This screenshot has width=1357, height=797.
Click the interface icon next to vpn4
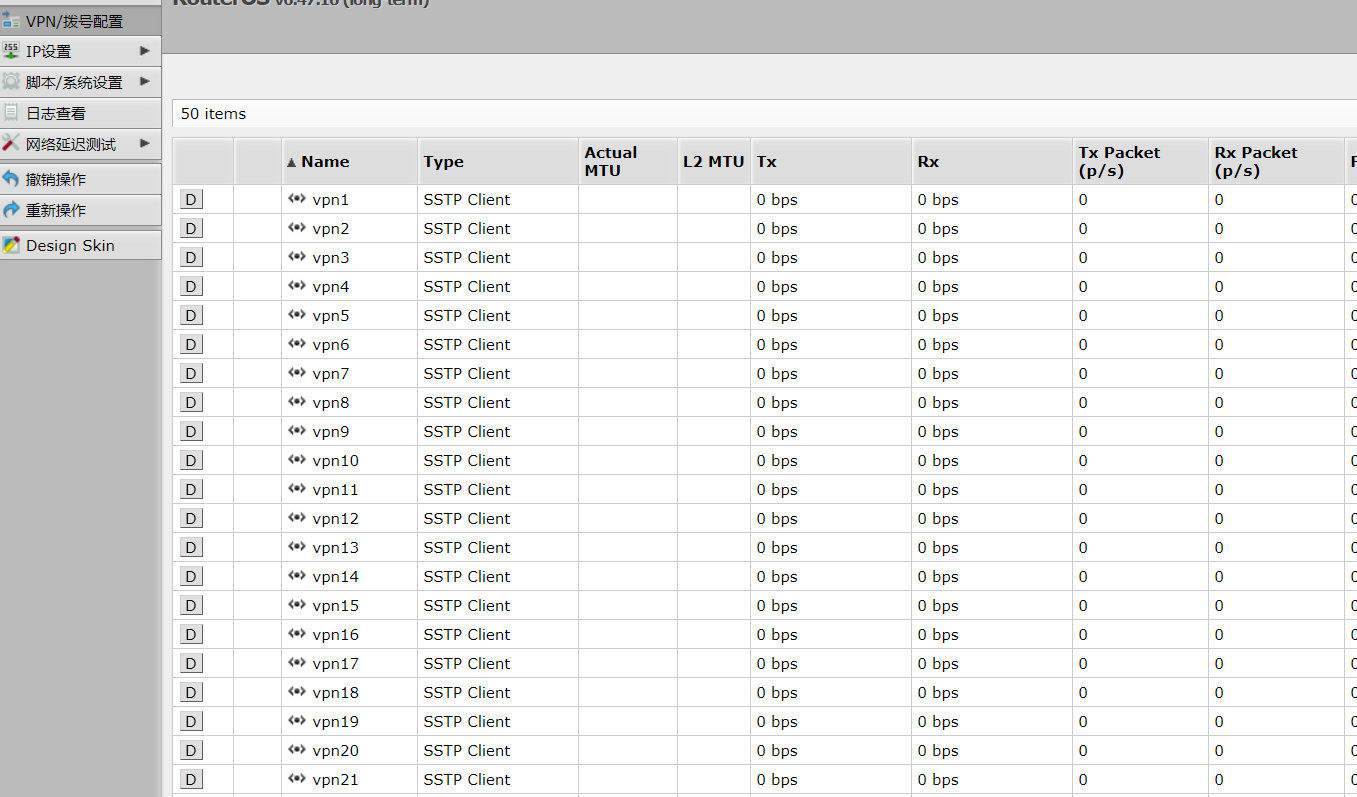click(x=297, y=285)
